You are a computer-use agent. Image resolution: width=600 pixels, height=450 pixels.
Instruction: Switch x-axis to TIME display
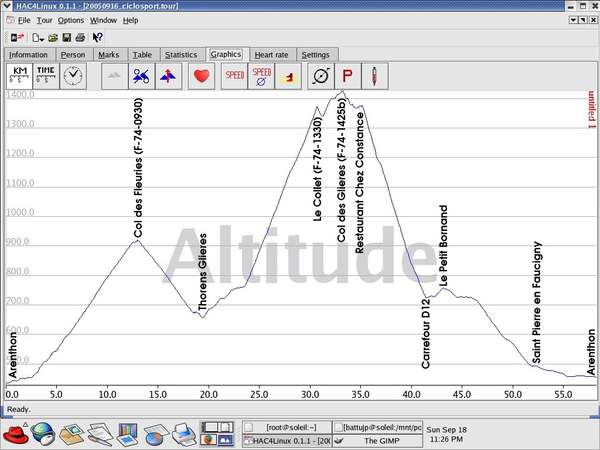pos(46,76)
